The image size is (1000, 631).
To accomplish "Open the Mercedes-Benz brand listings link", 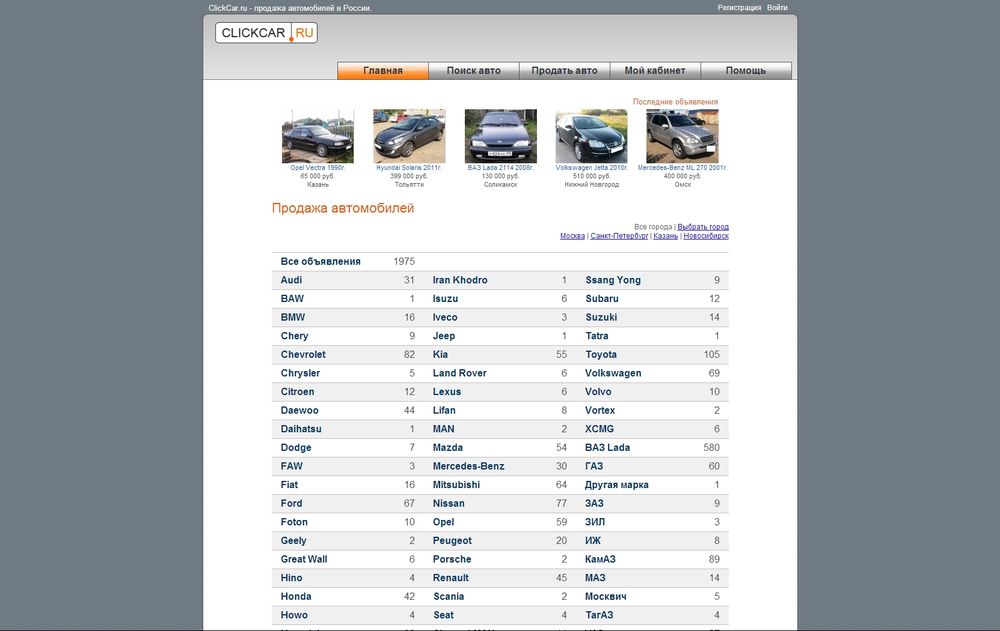I will [468, 466].
